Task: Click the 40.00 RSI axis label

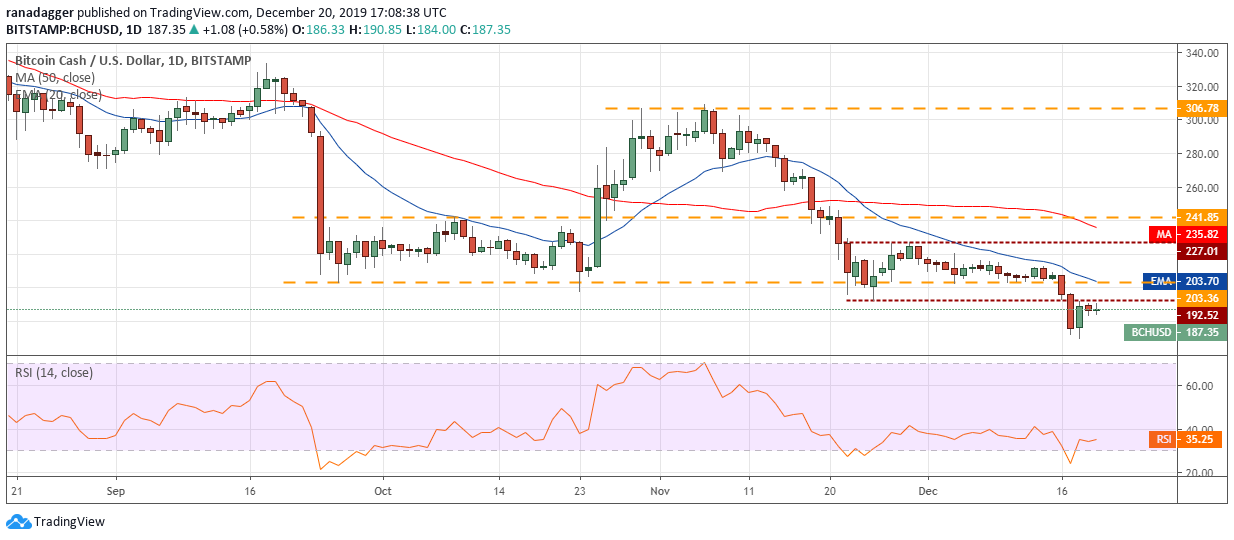Action: 1199,430
